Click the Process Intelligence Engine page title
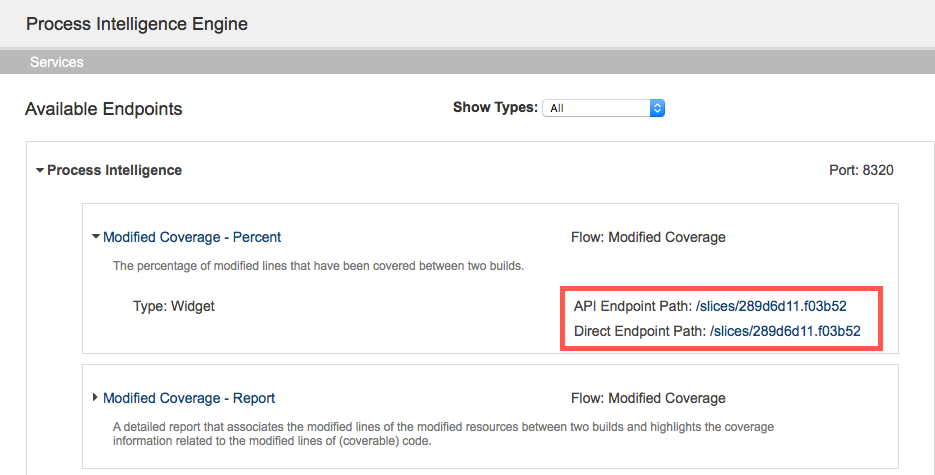 coord(137,24)
